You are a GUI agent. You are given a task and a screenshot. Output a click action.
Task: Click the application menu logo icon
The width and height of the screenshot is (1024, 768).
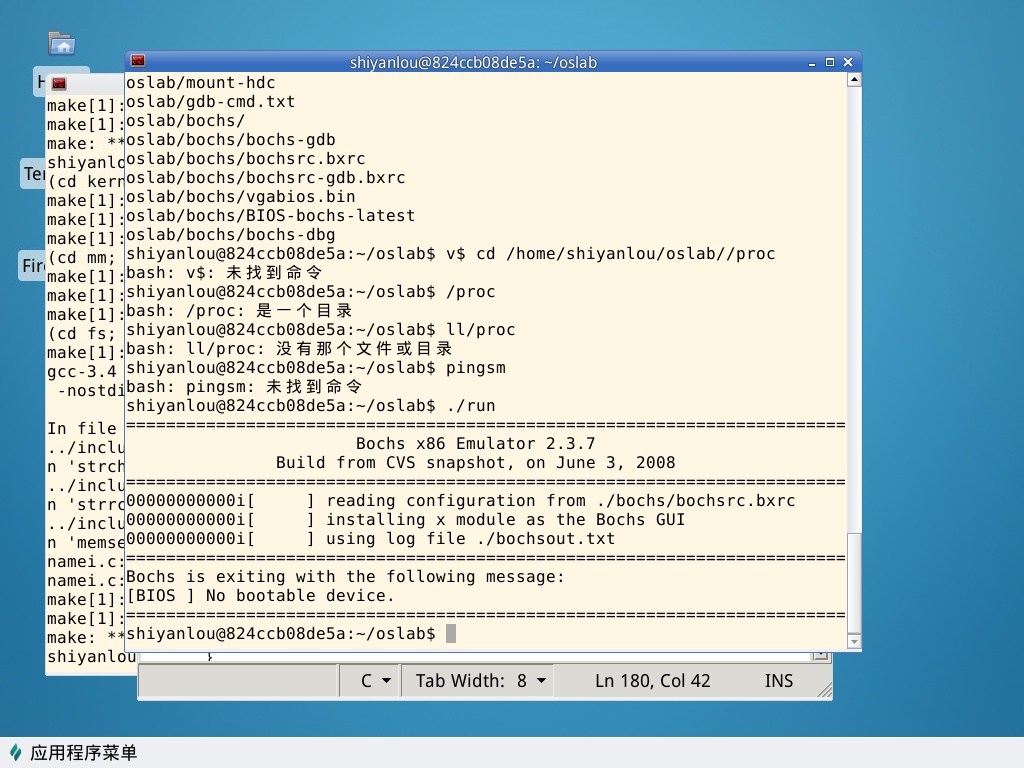tap(15, 753)
